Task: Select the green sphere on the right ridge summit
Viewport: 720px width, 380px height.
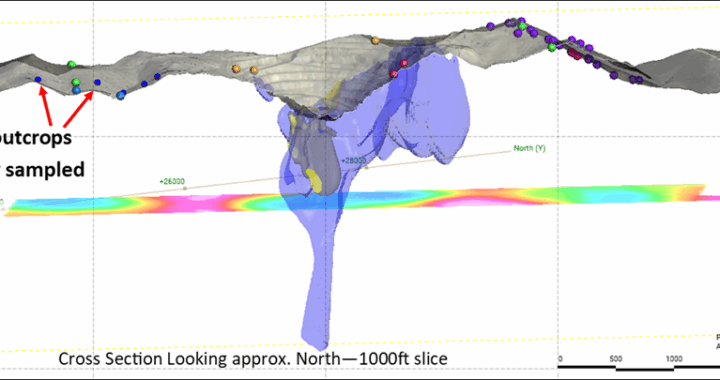Action: coord(522,26)
